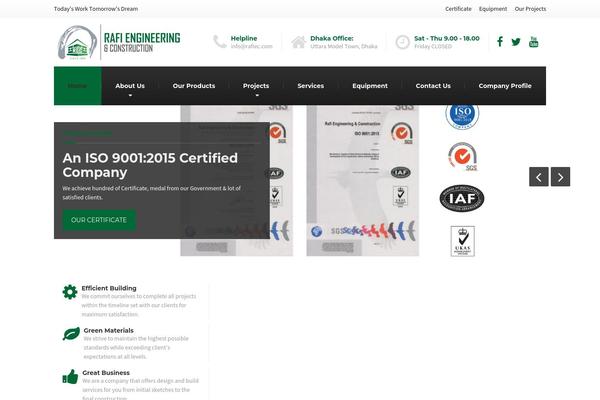Click the Helpline phone icon
This screenshot has width=600, height=400.
click(220, 42)
